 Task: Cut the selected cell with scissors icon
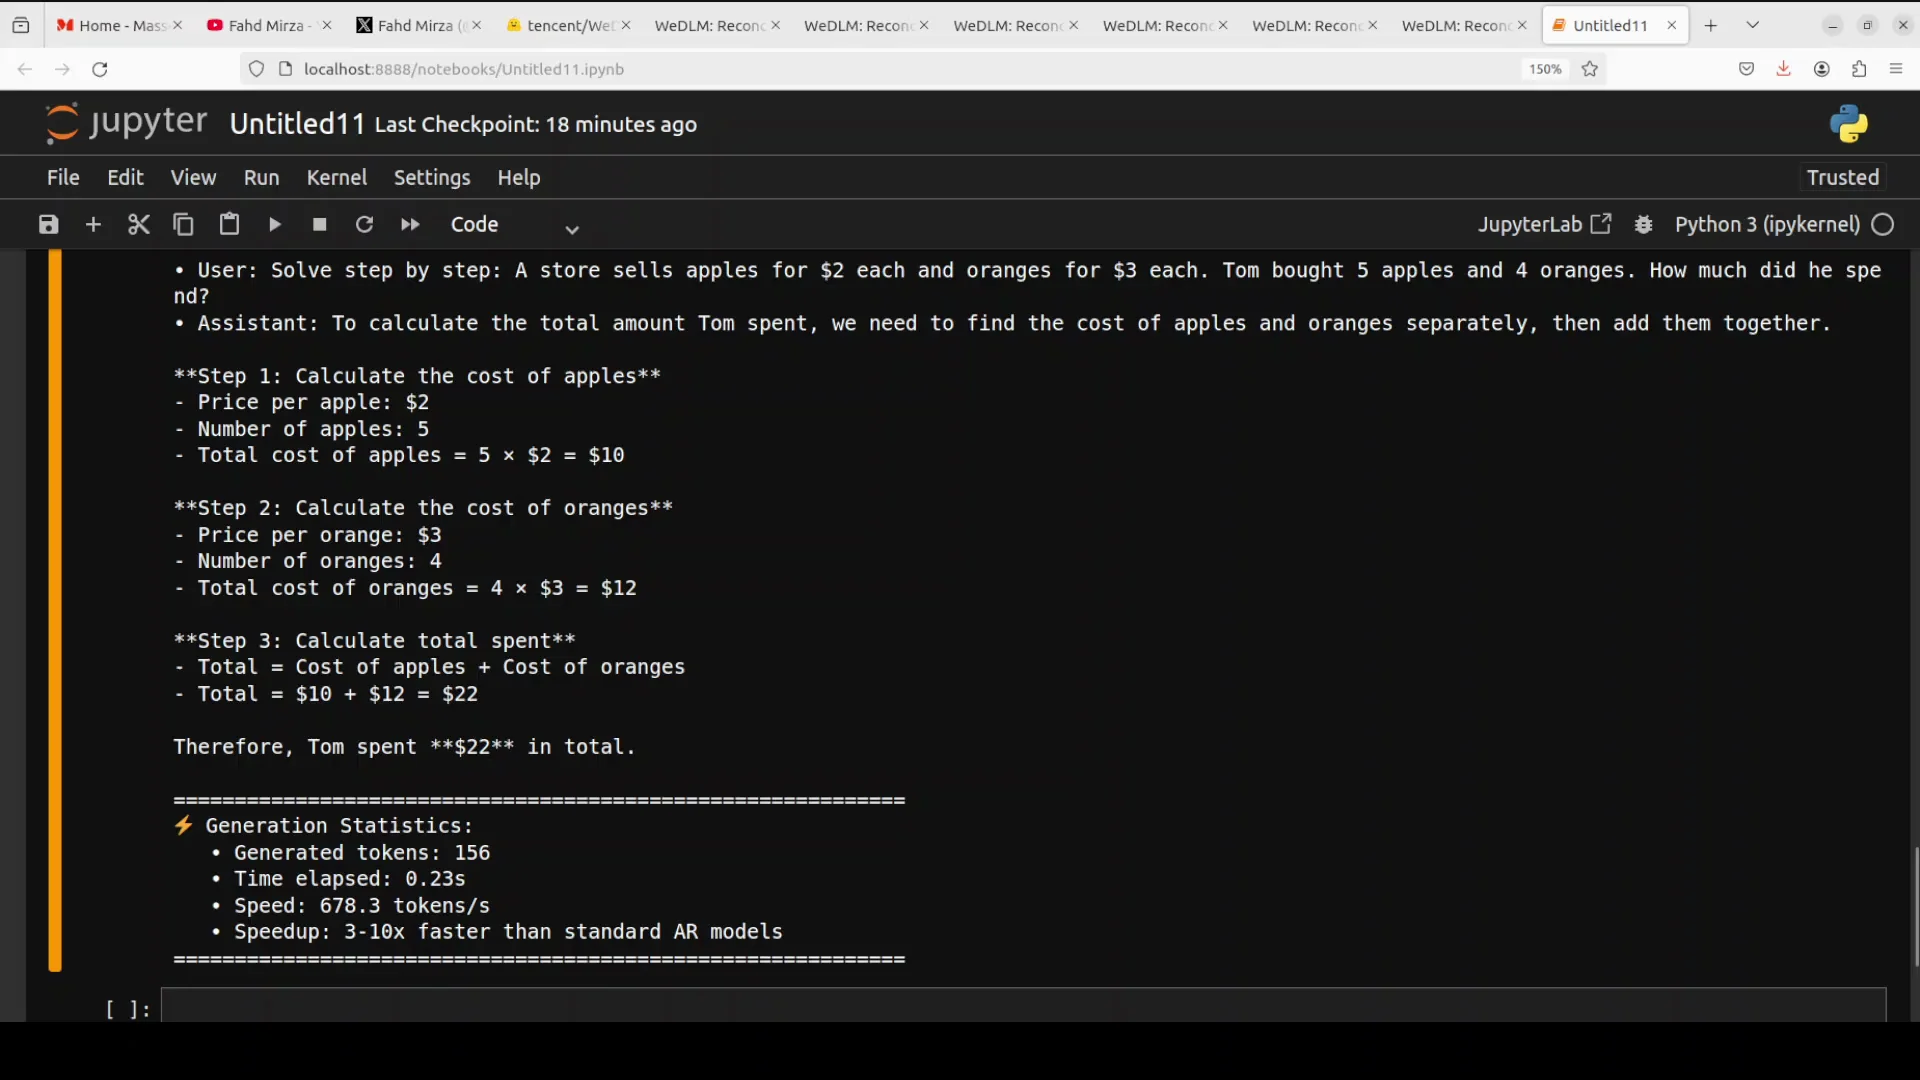(139, 225)
